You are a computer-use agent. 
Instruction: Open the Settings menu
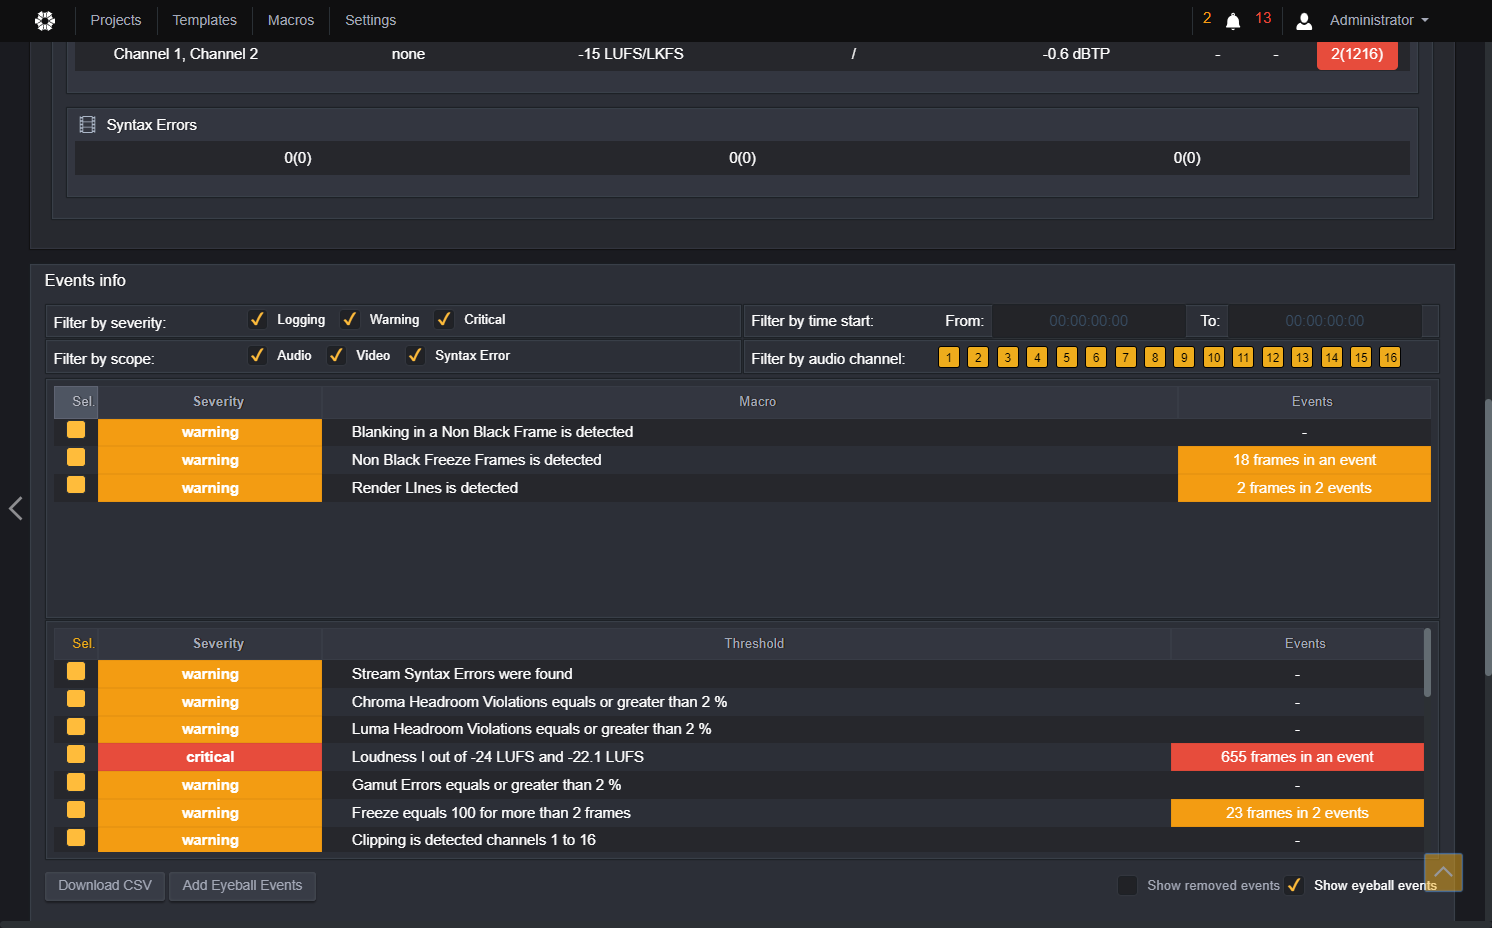click(x=371, y=20)
